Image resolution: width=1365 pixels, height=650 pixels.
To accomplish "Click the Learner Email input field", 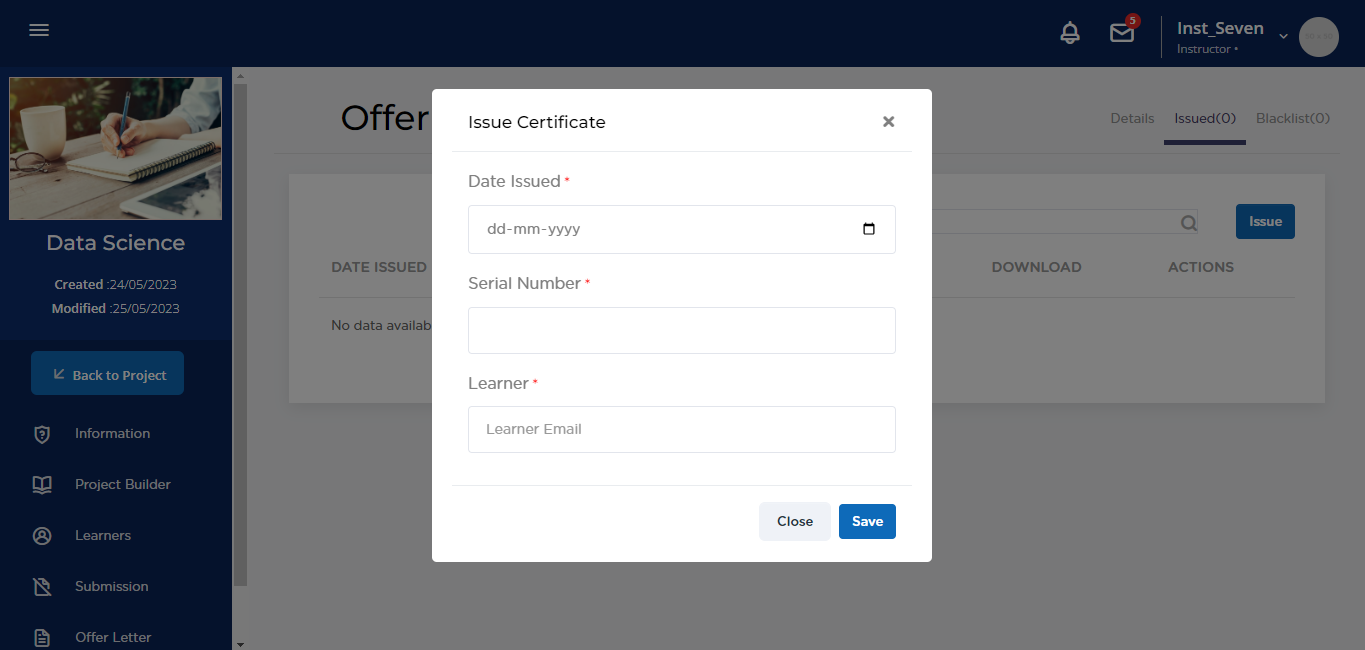I will click(681, 429).
